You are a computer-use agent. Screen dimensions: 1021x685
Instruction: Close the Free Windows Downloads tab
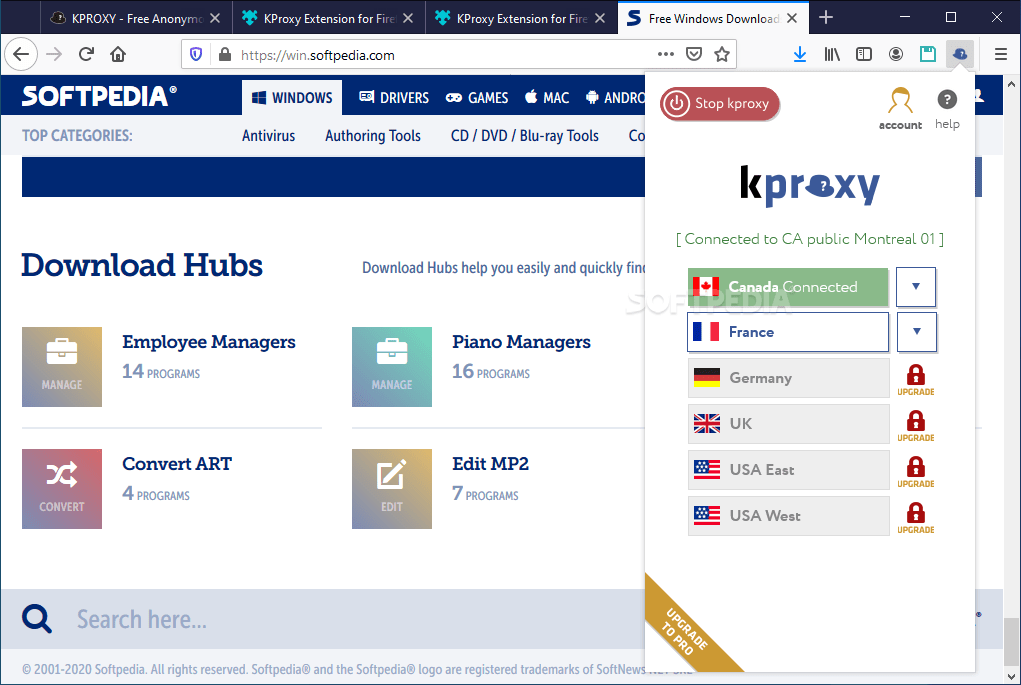coord(792,18)
